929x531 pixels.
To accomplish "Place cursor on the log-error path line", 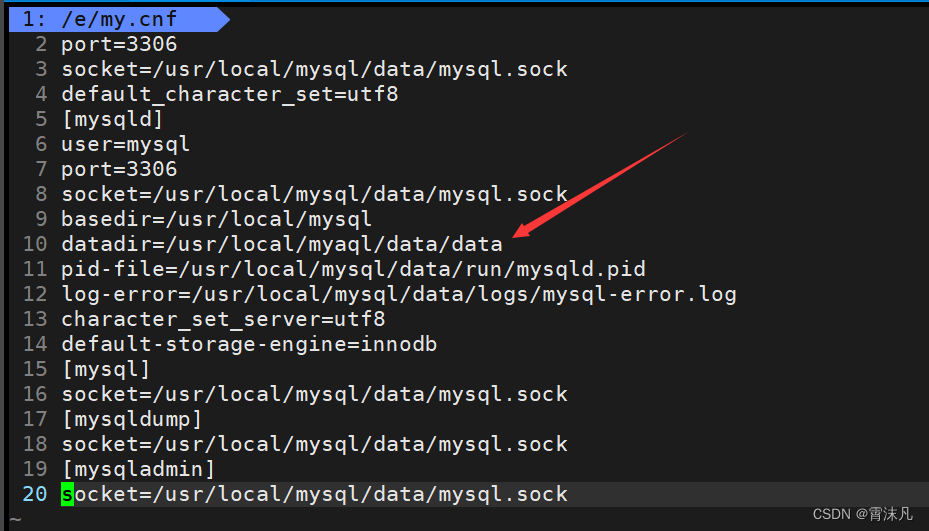I will click(x=398, y=294).
